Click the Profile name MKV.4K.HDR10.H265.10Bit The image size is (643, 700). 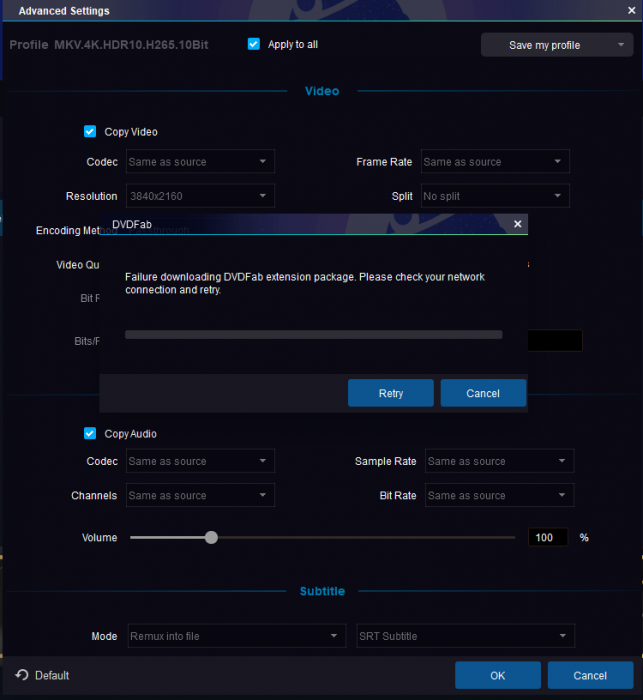click(x=131, y=45)
